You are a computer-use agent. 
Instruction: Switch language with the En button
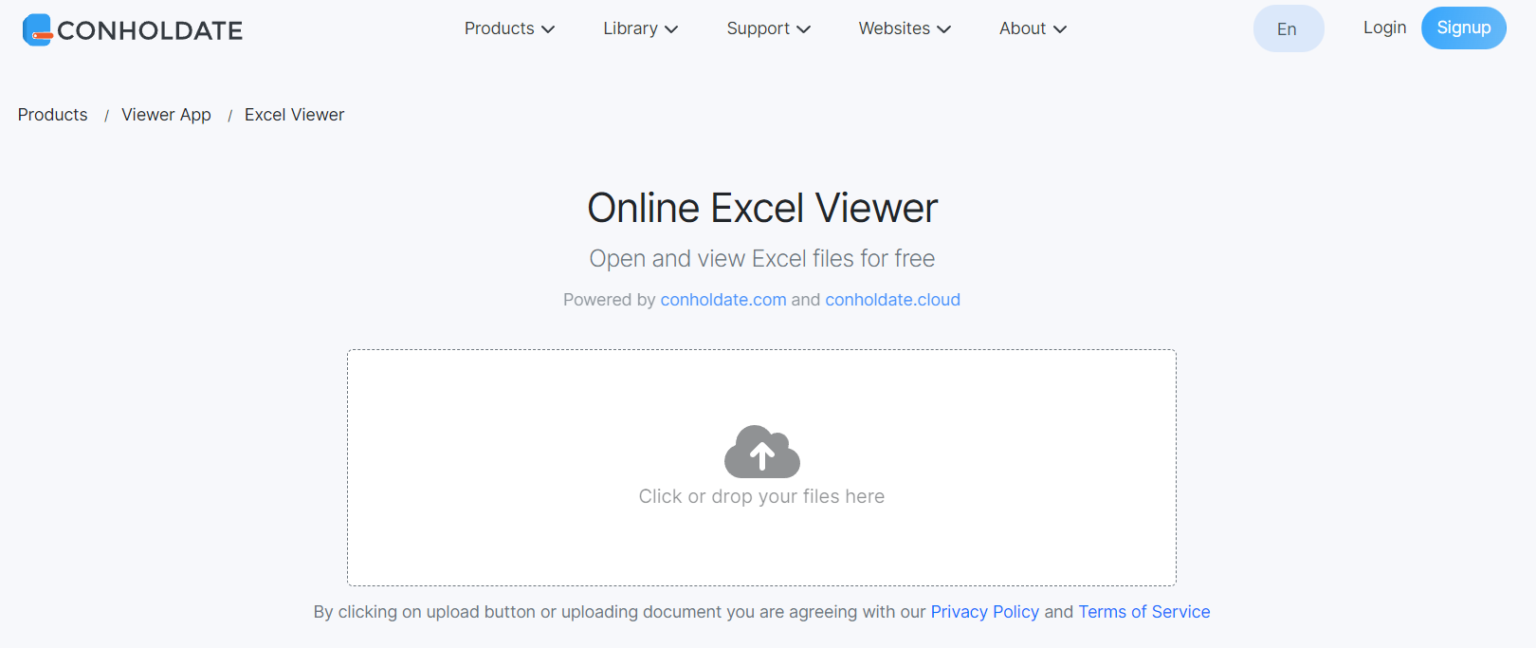1288,28
